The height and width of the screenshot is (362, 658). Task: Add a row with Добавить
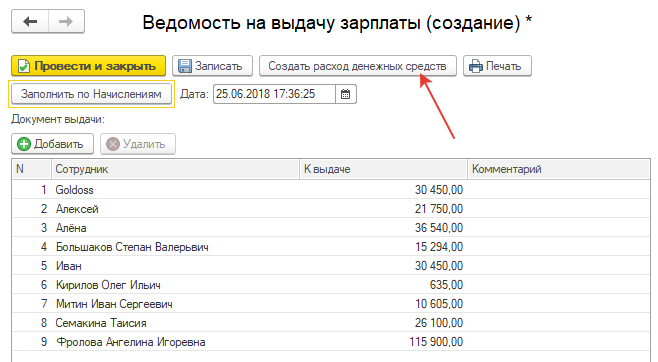click(52, 144)
